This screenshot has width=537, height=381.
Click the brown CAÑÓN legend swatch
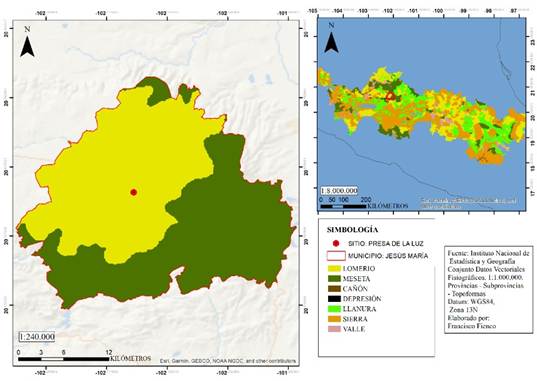click(x=334, y=289)
